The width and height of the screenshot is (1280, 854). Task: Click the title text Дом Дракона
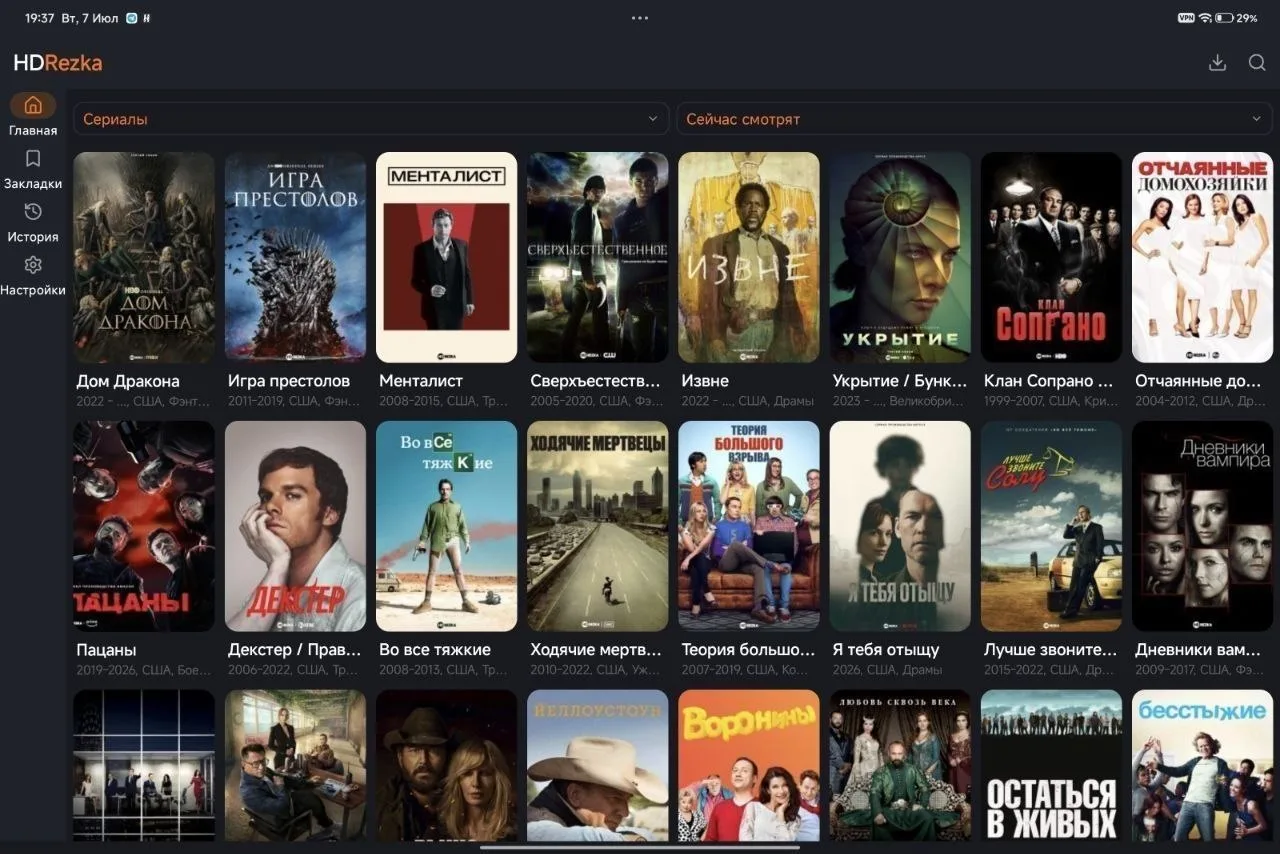128,381
